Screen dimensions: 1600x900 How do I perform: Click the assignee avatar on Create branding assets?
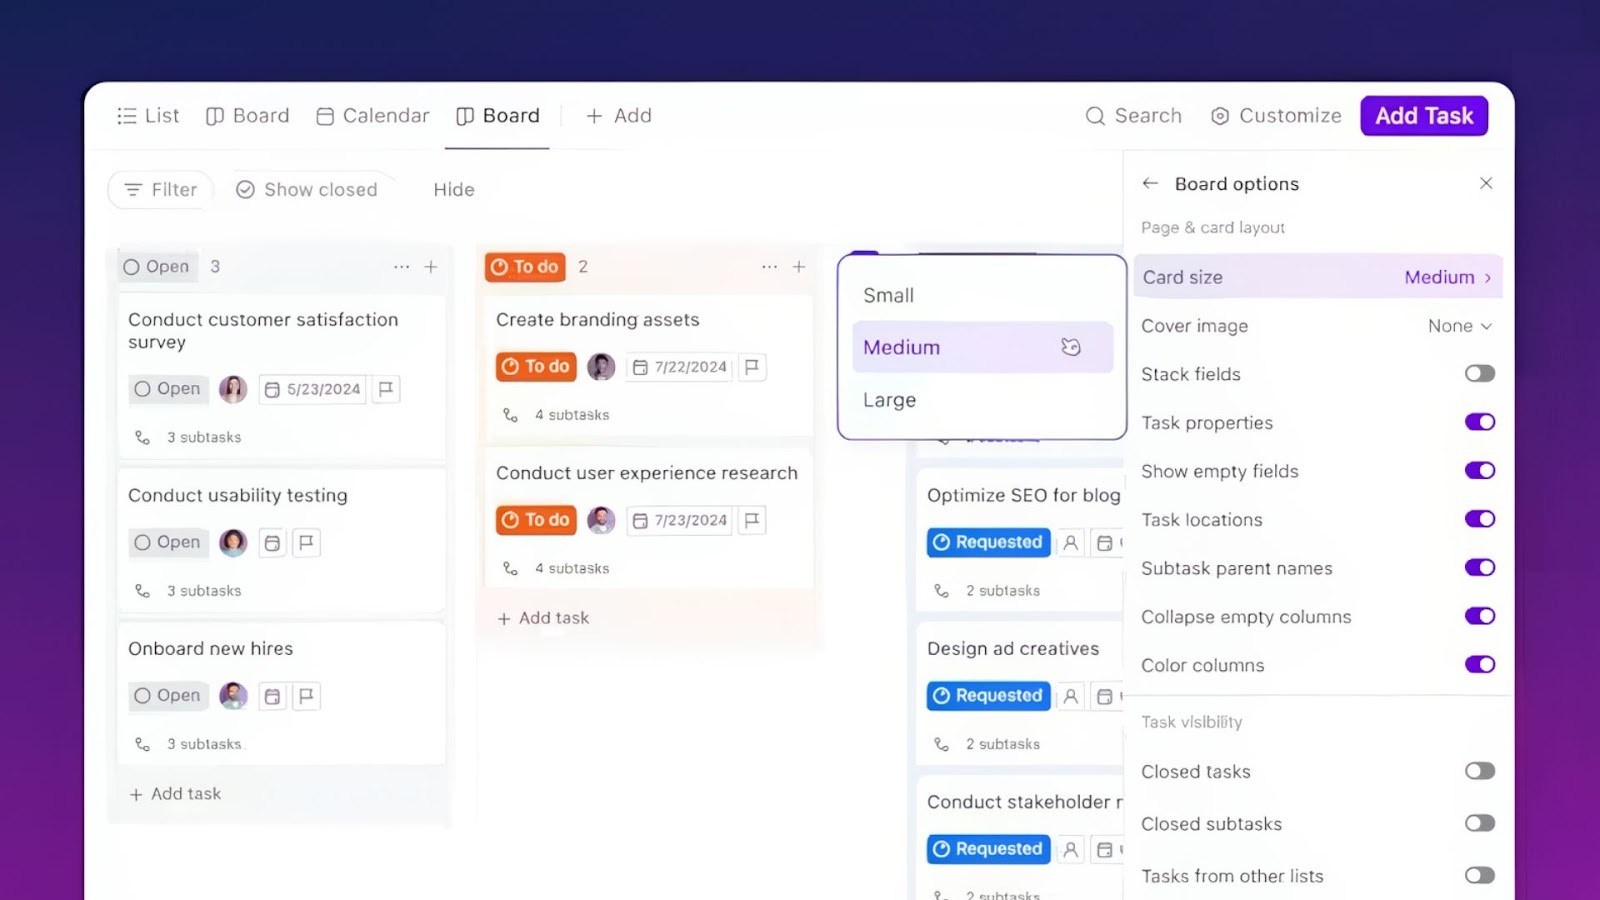601,367
